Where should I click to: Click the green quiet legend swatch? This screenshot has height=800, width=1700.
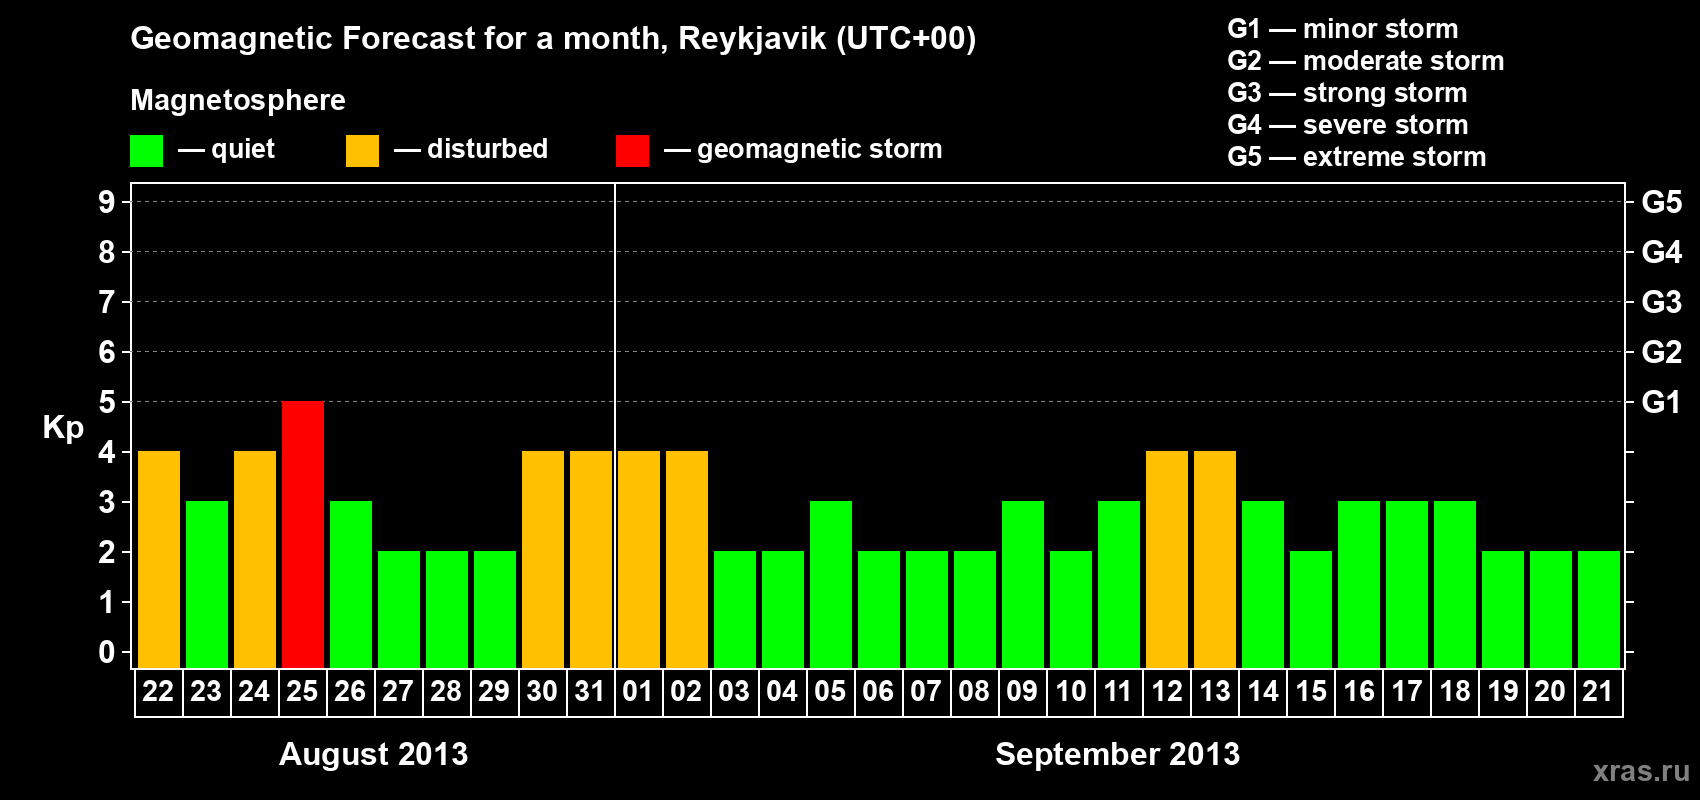[x=146, y=151]
